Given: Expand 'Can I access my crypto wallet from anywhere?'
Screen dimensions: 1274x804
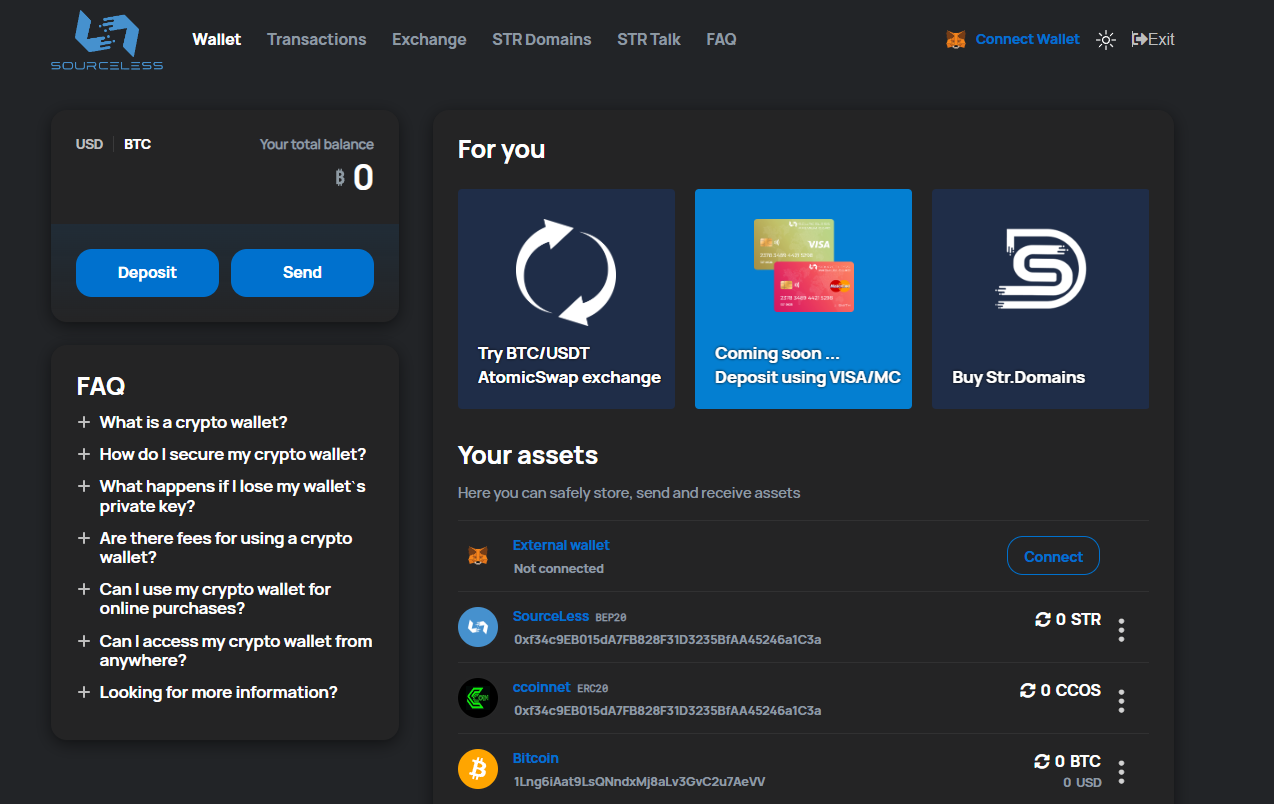Looking at the screenshot, I should tap(225, 651).
